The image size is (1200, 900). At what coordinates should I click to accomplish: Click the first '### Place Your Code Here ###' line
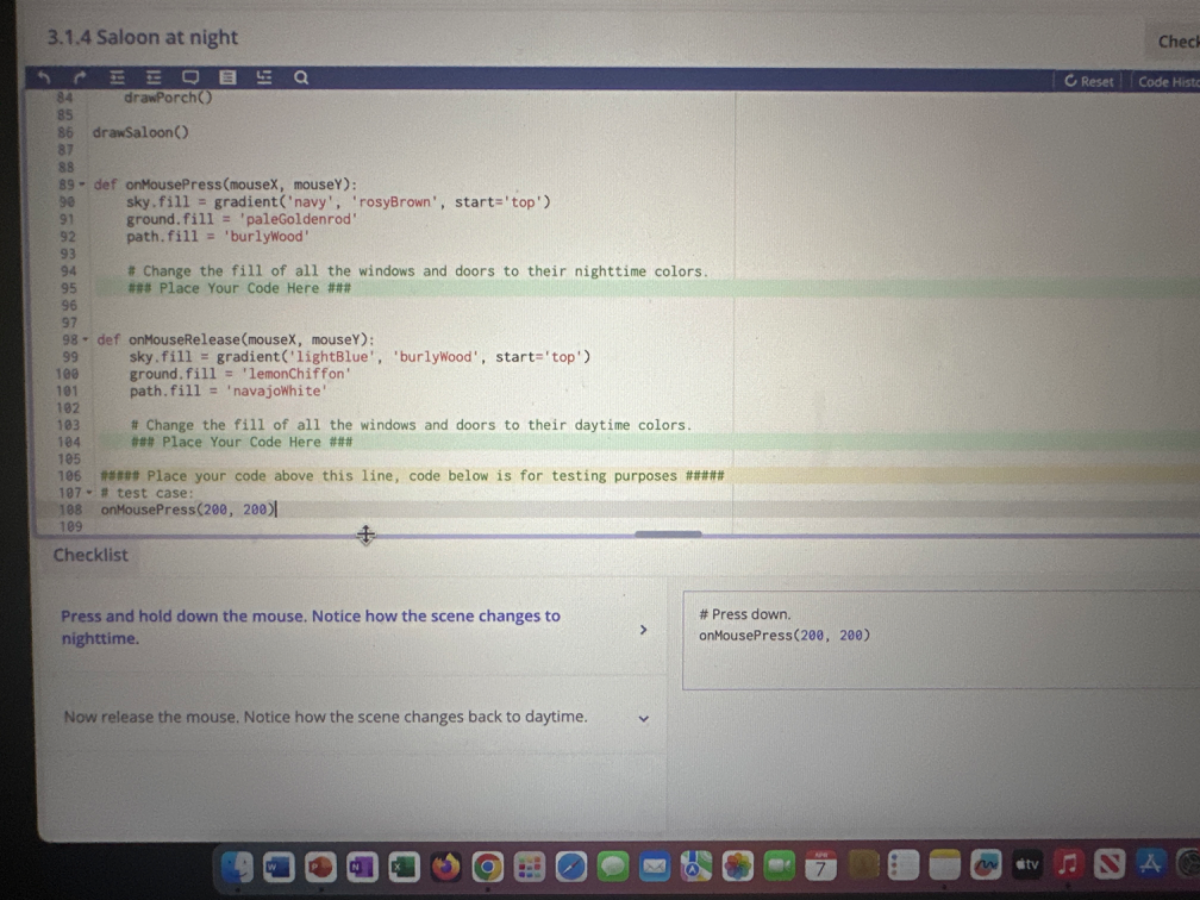pyautogui.click(x=238, y=288)
